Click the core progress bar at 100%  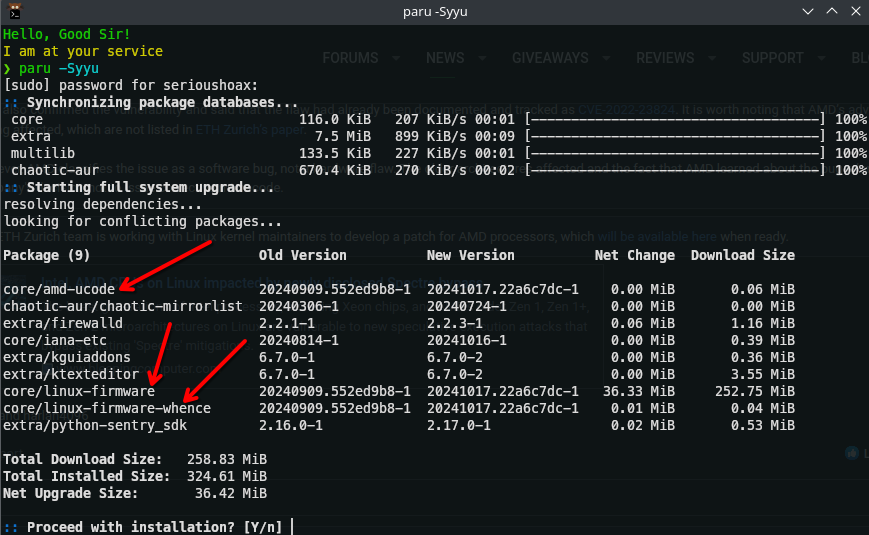point(675,119)
